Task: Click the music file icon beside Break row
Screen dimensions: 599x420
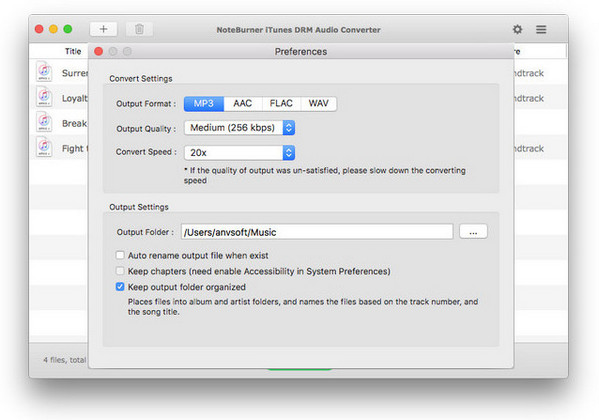Action: pos(44,122)
